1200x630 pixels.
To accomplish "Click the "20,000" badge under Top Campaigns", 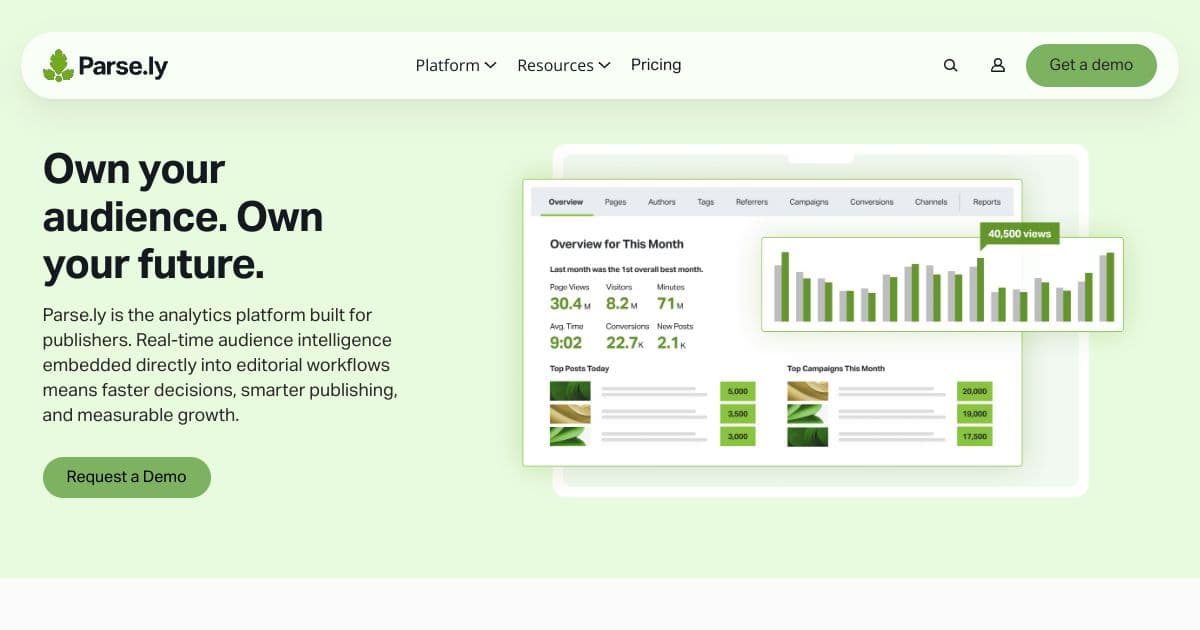I will pyautogui.click(x=974, y=391).
